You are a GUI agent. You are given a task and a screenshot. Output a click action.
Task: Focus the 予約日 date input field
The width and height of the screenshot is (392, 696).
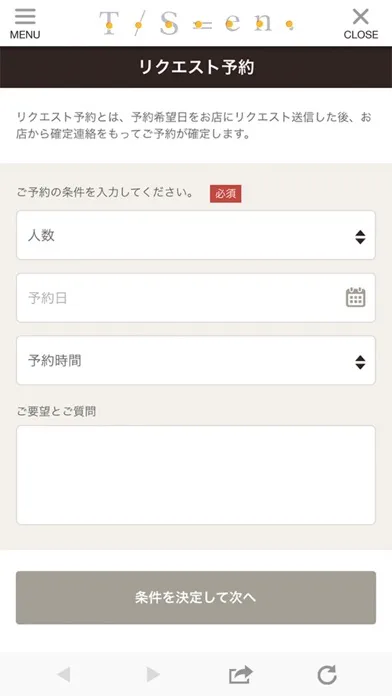click(x=196, y=298)
